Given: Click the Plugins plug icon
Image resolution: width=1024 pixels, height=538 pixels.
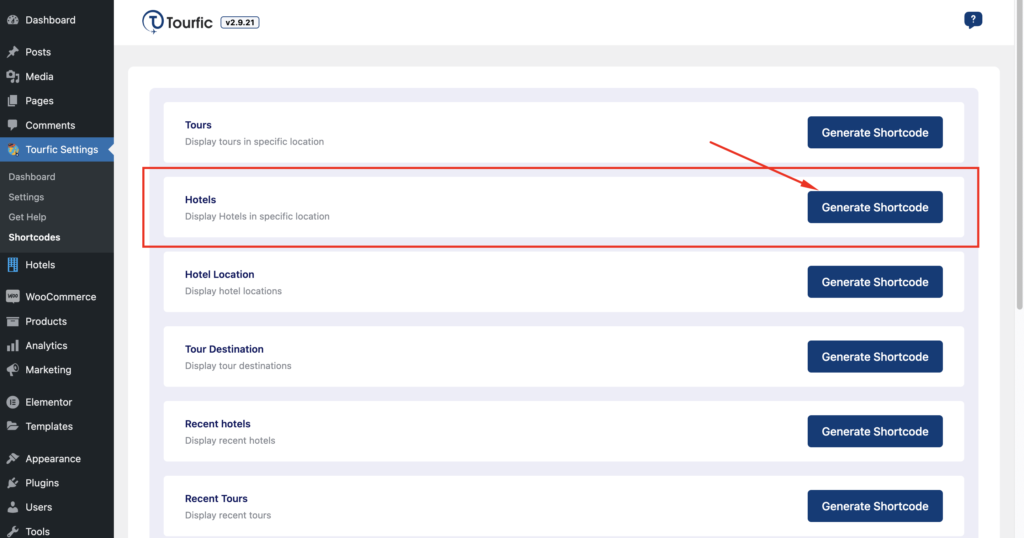Looking at the screenshot, I should pyautogui.click(x=12, y=483).
